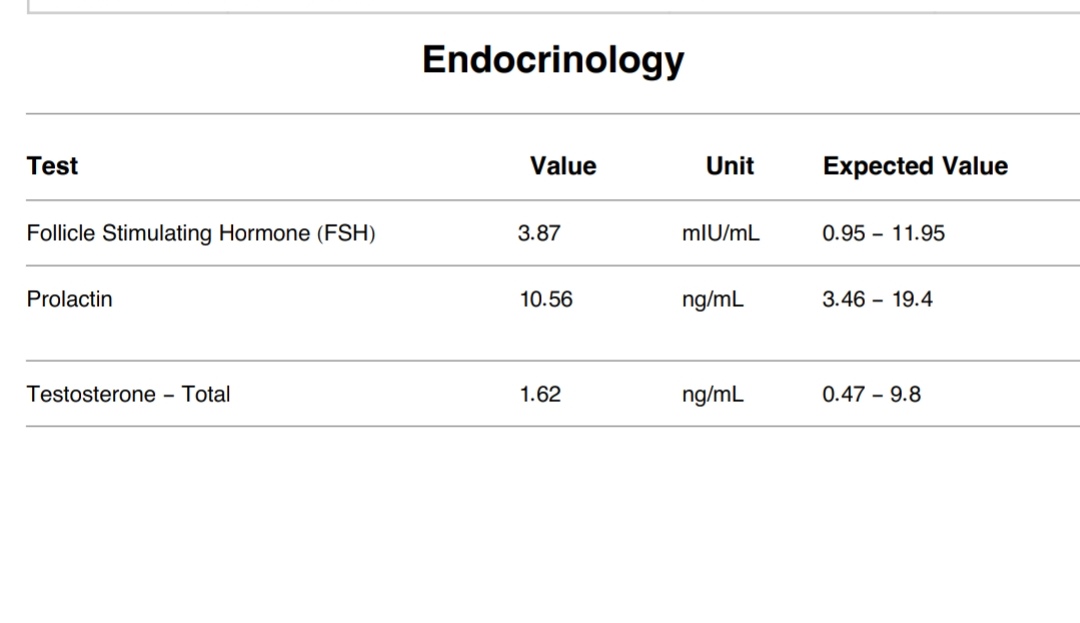
Task: Click Follicle Stimulating Hormone (FSH) test name
Action: pos(201,233)
